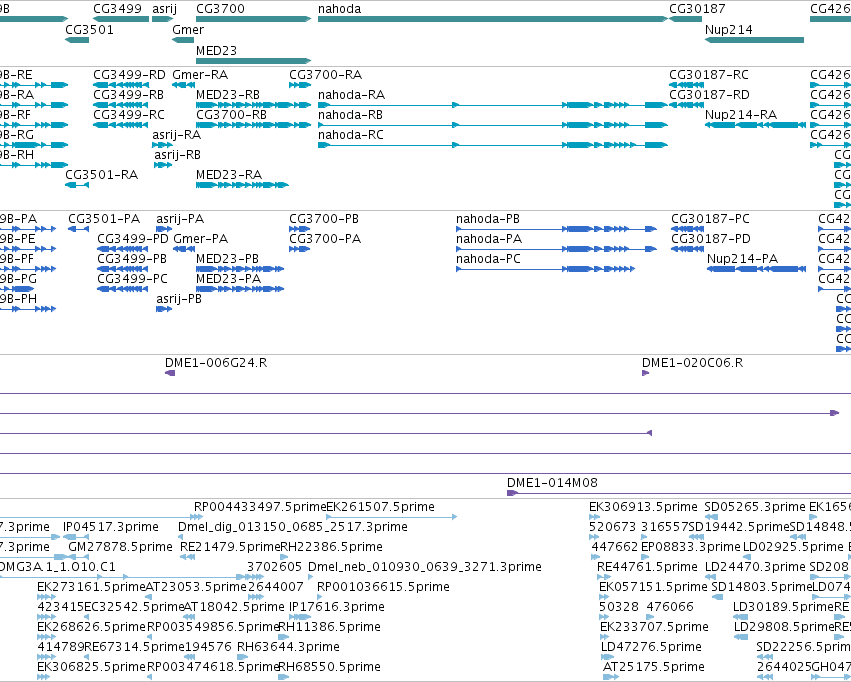
Task: Select EST EK233707.5prime
Action: (605, 637)
